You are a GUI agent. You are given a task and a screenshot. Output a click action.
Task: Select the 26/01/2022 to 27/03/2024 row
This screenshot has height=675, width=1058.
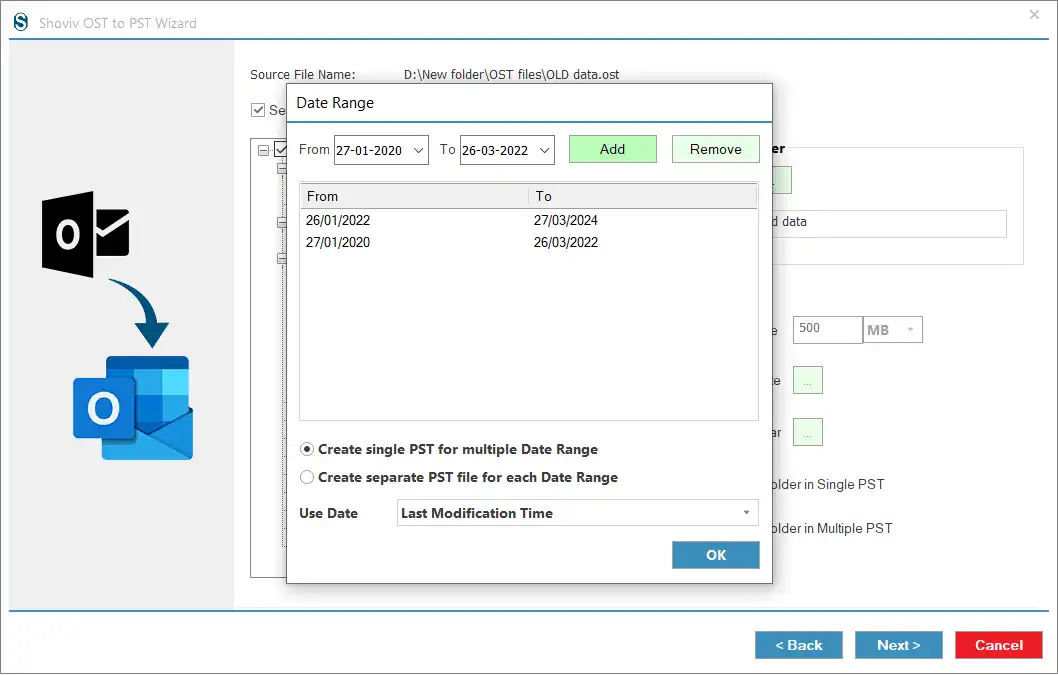(528, 220)
